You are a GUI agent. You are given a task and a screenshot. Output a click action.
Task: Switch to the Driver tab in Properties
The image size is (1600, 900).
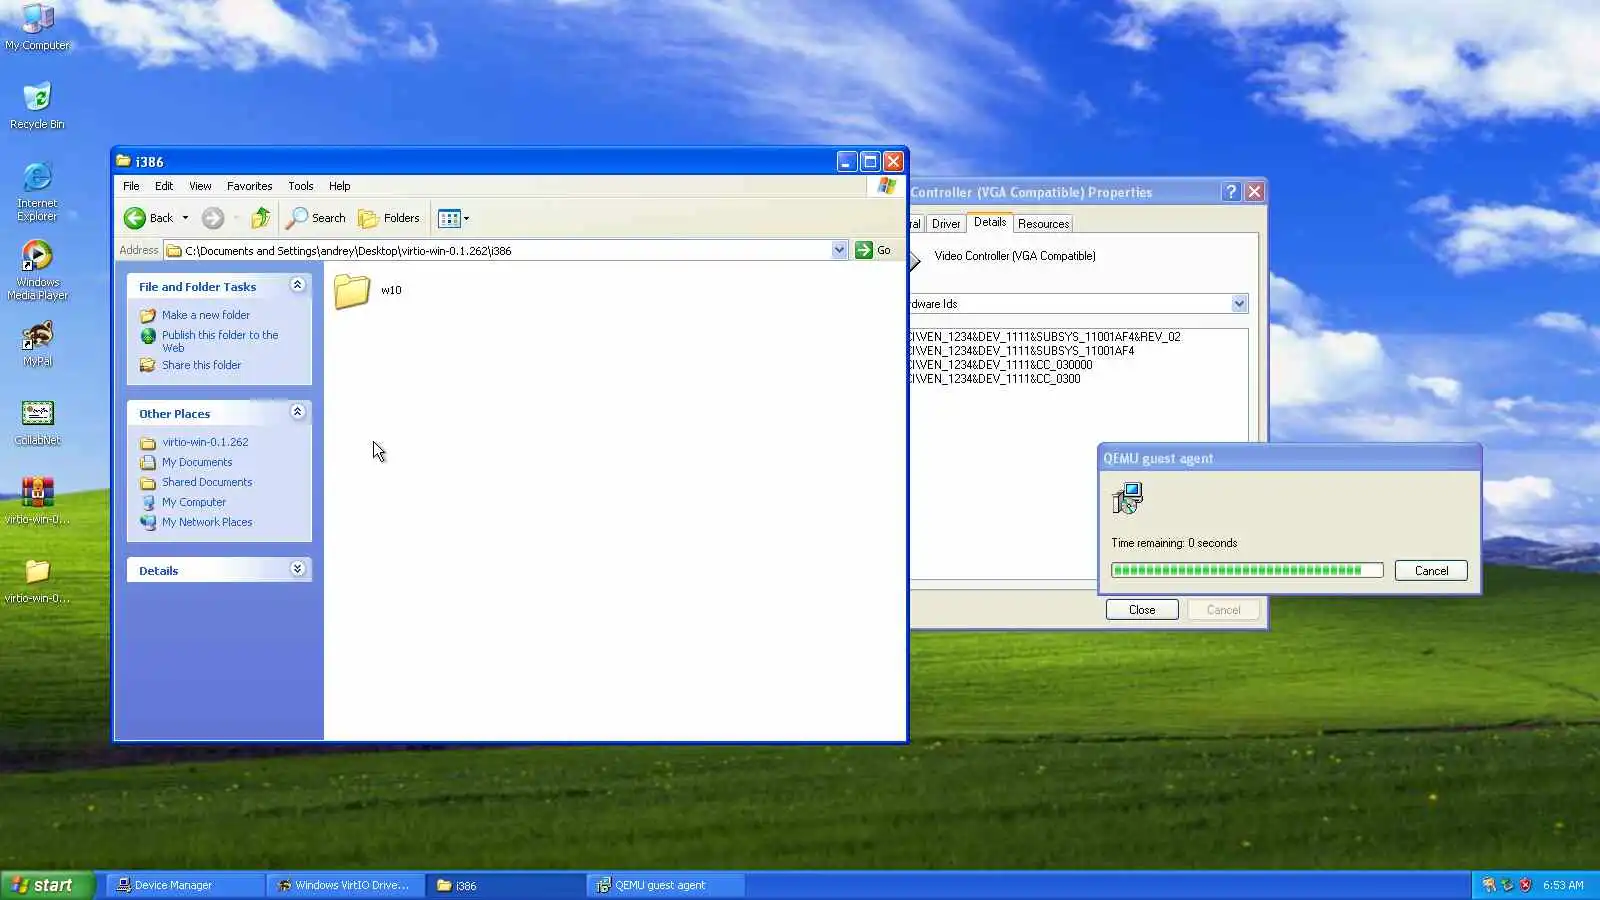click(x=946, y=224)
